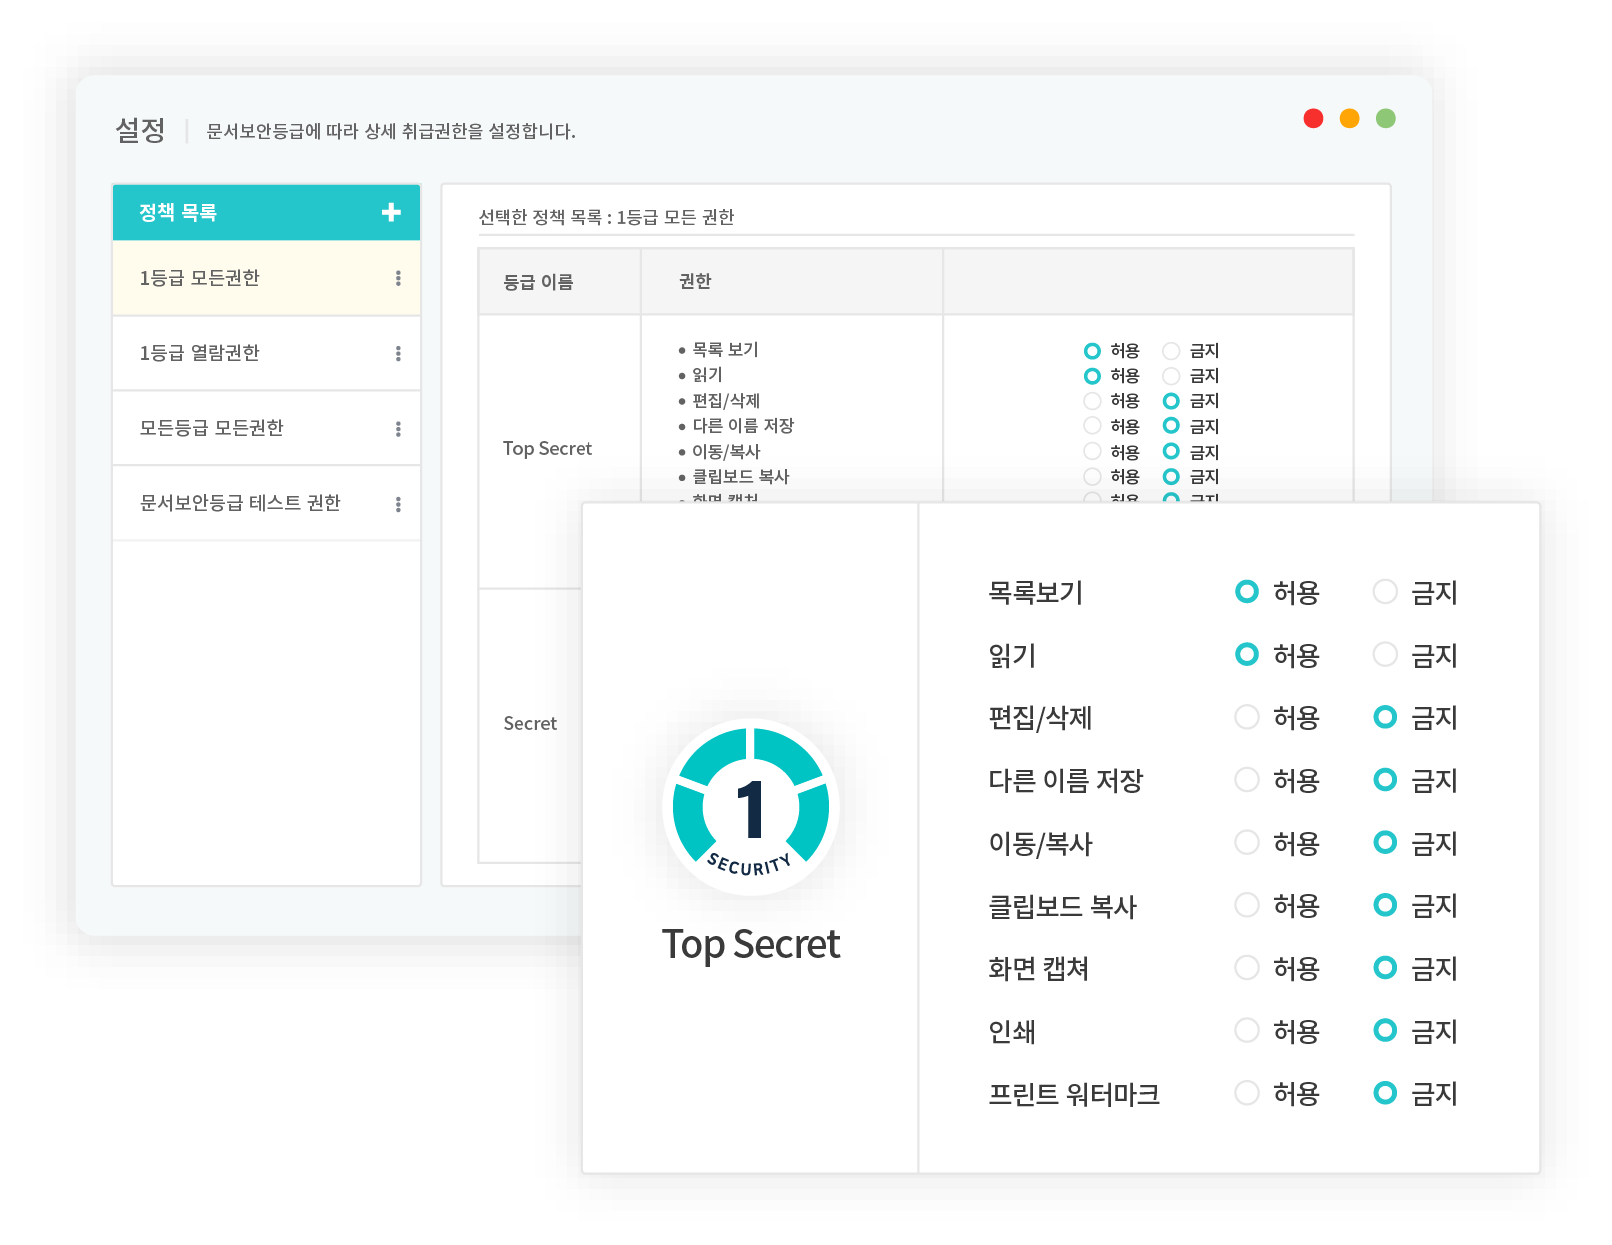Screen dimensions: 1612x1245
Task: Open the three-dot menu for 1등급 모든권한
Action: coord(398,278)
